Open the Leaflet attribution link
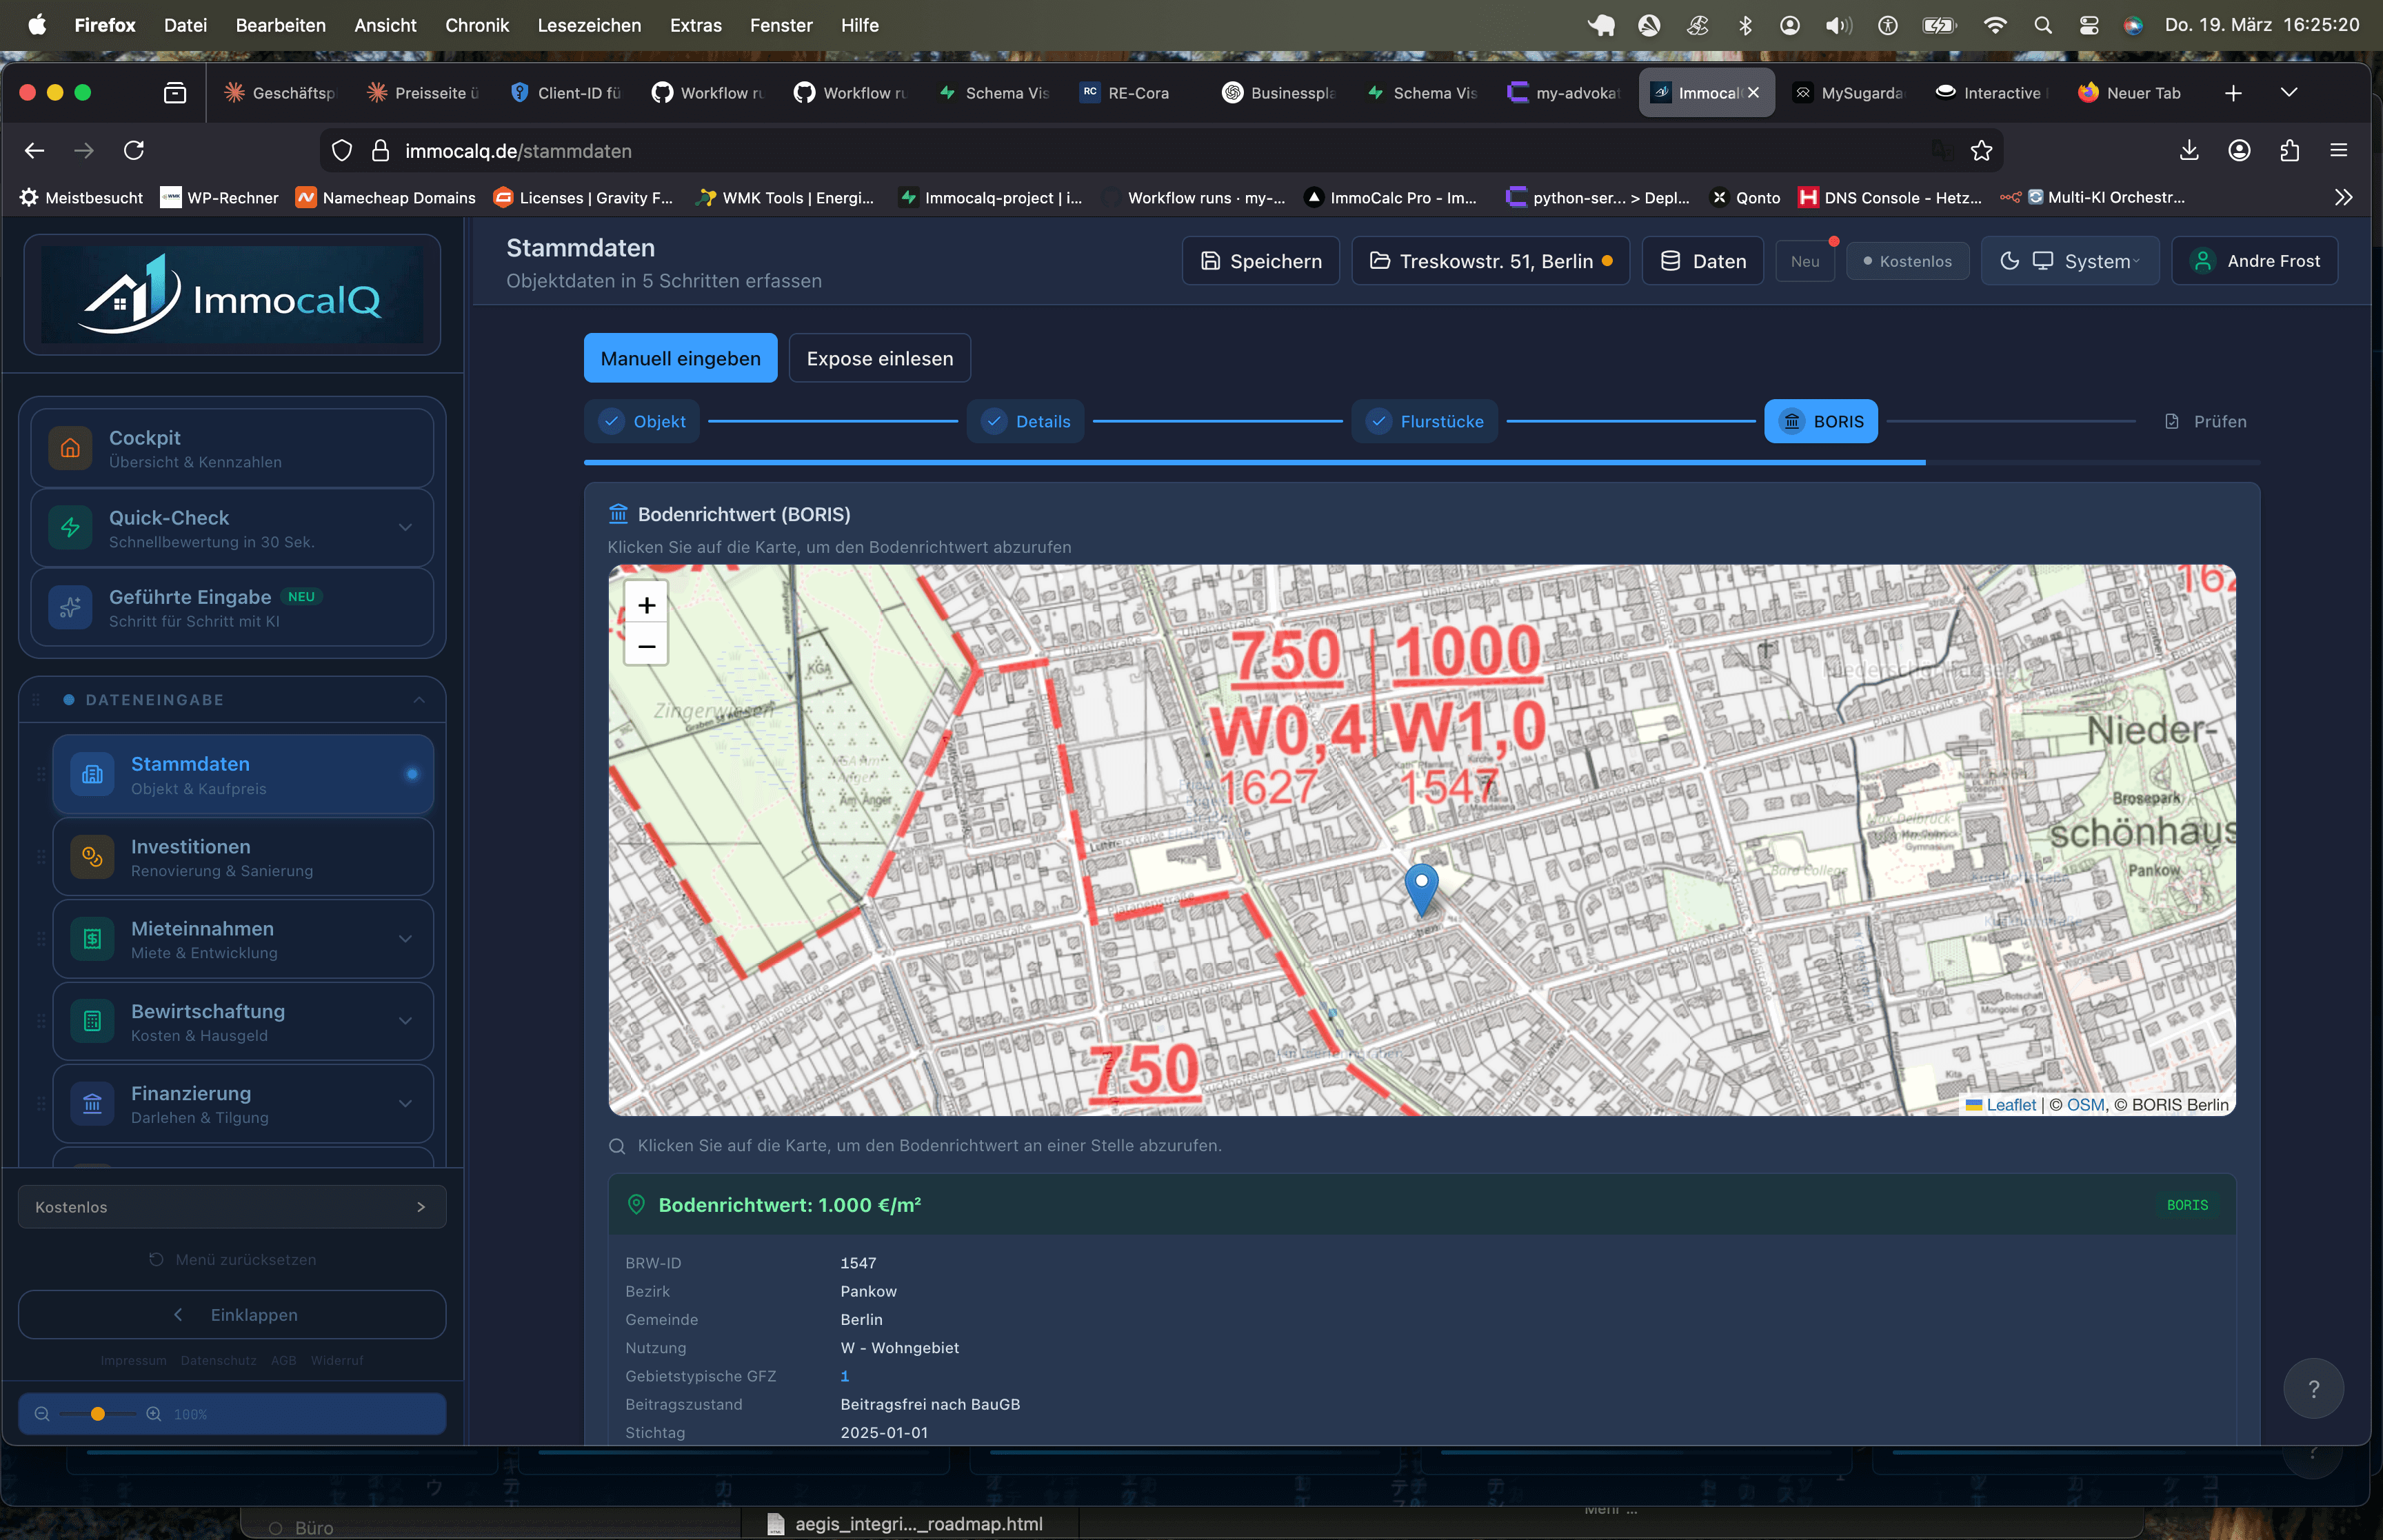Viewport: 2383px width, 1540px height. tap(2010, 1104)
